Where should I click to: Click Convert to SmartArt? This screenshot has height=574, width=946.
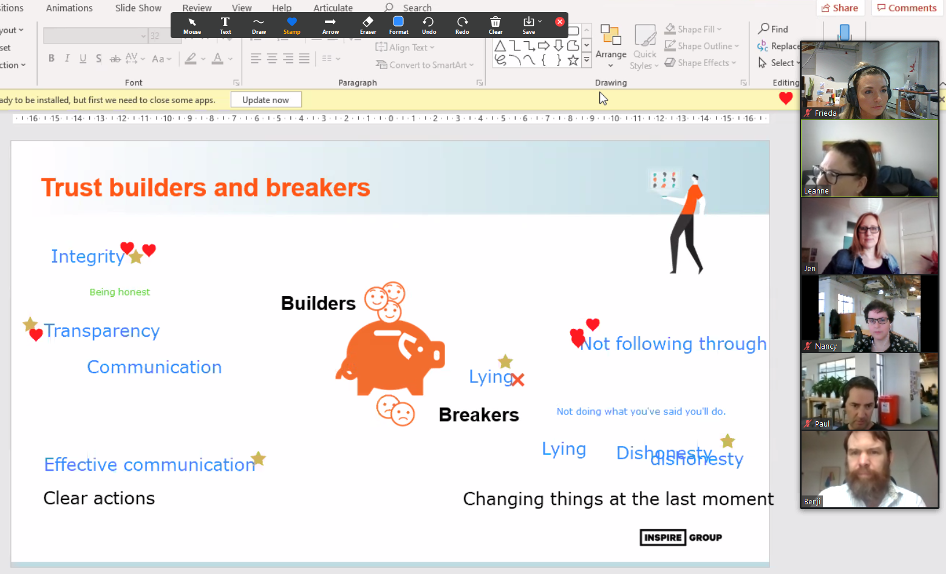[425, 65]
